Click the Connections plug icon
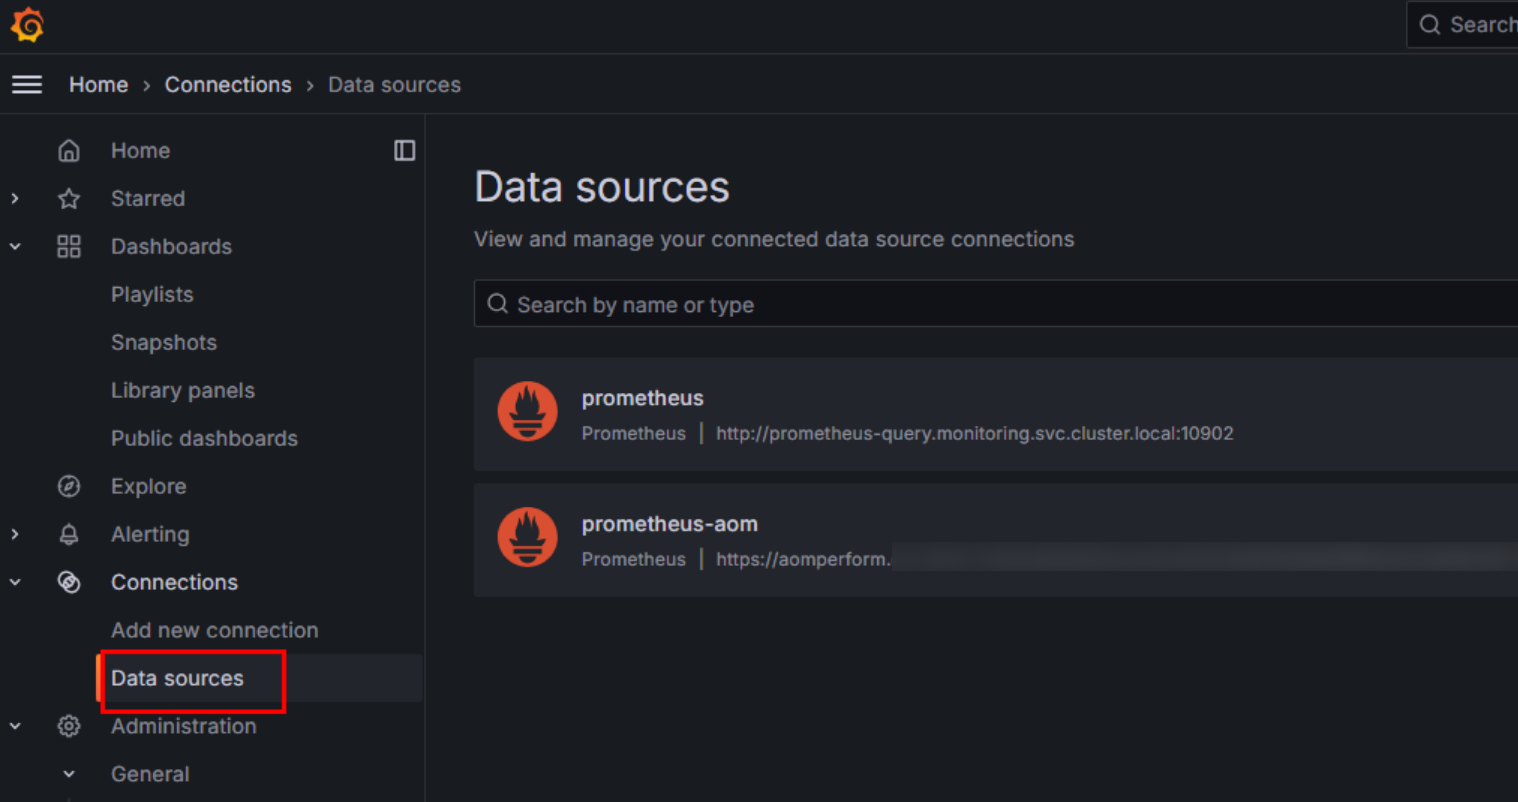This screenshot has height=802, width=1518. (x=69, y=583)
